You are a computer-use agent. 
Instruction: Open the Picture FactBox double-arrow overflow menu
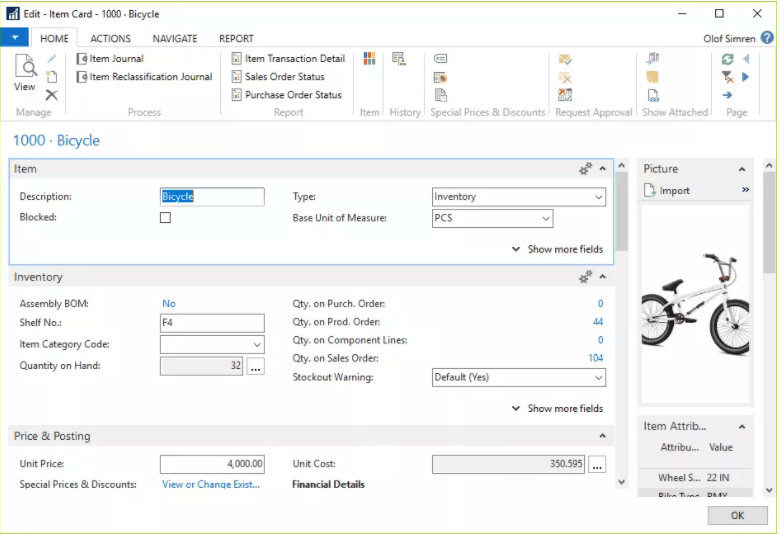coord(745,190)
